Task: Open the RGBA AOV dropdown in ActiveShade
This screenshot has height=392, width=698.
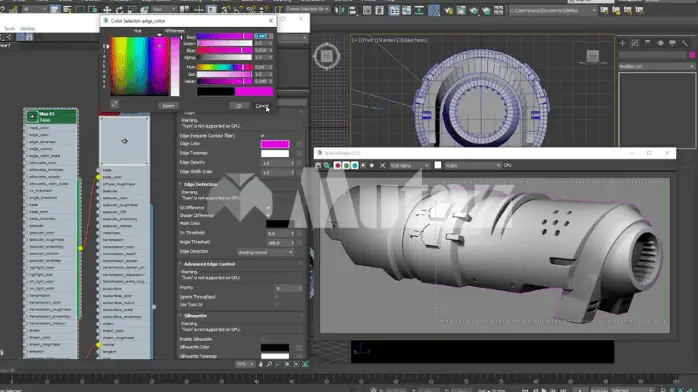Action: pyautogui.click(x=473, y=166)
